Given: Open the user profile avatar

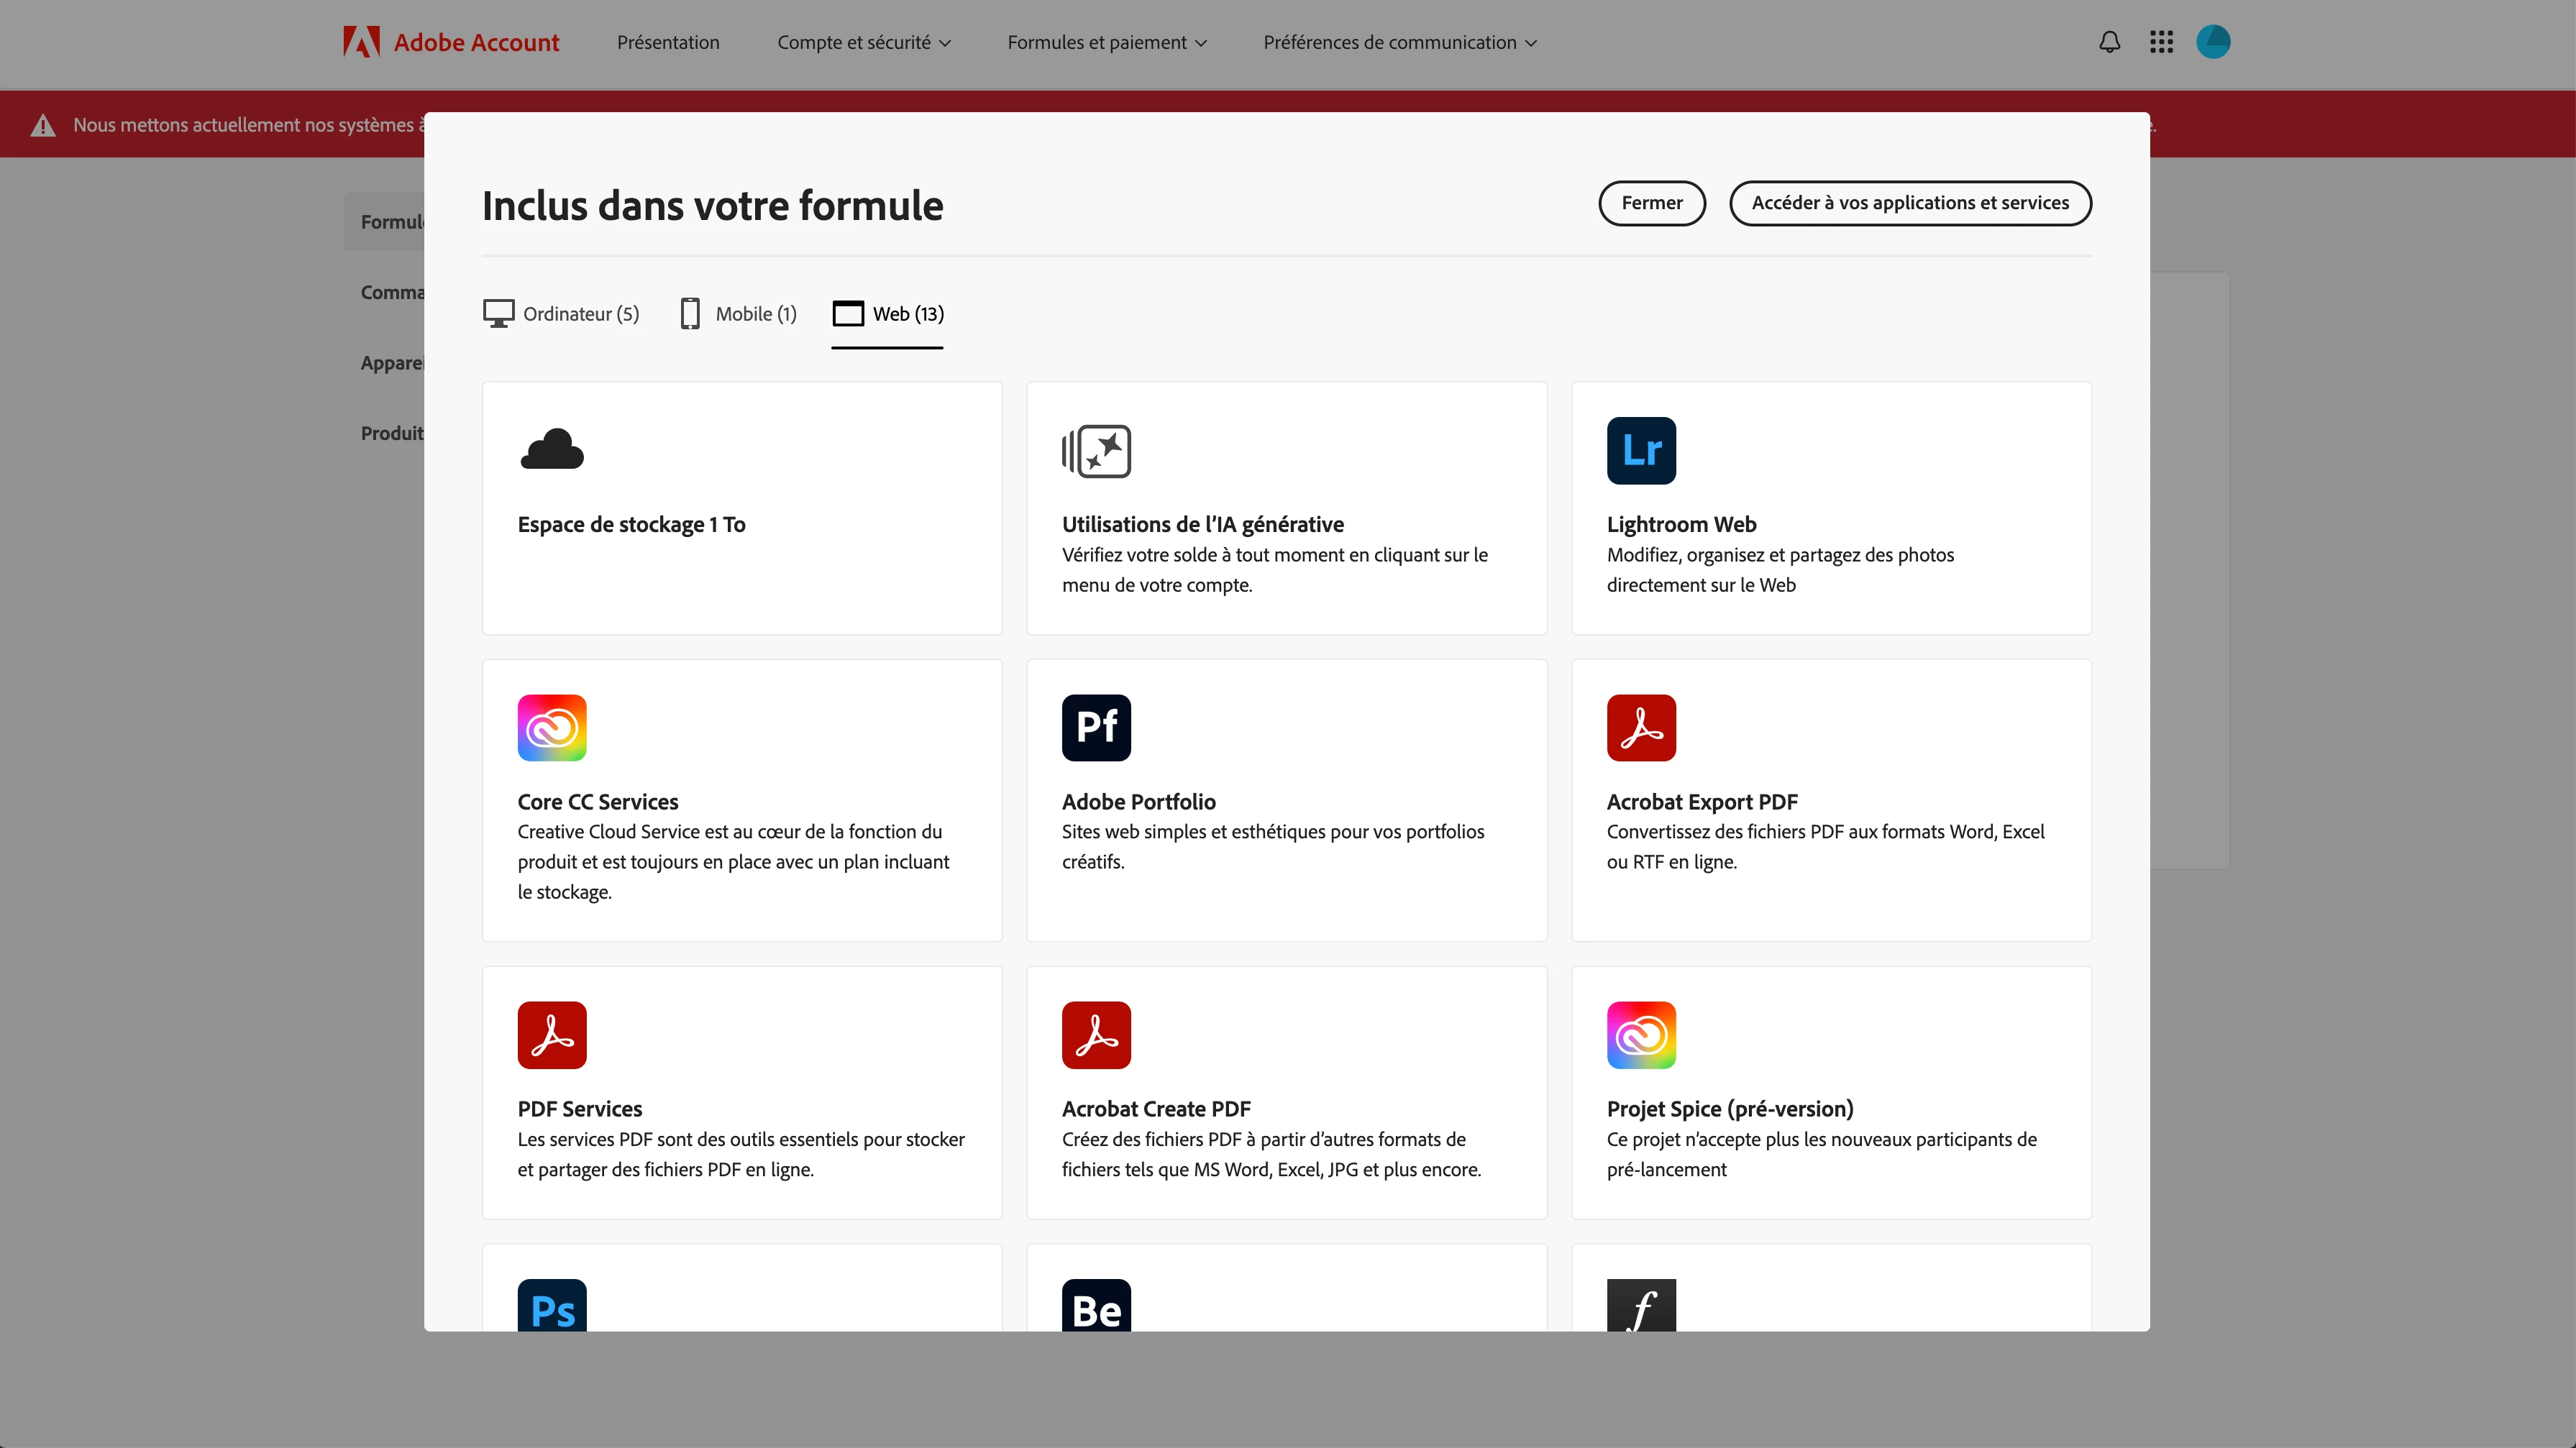Looking at the screenshot, I should pyautogui.click(x=2213, y=42).
